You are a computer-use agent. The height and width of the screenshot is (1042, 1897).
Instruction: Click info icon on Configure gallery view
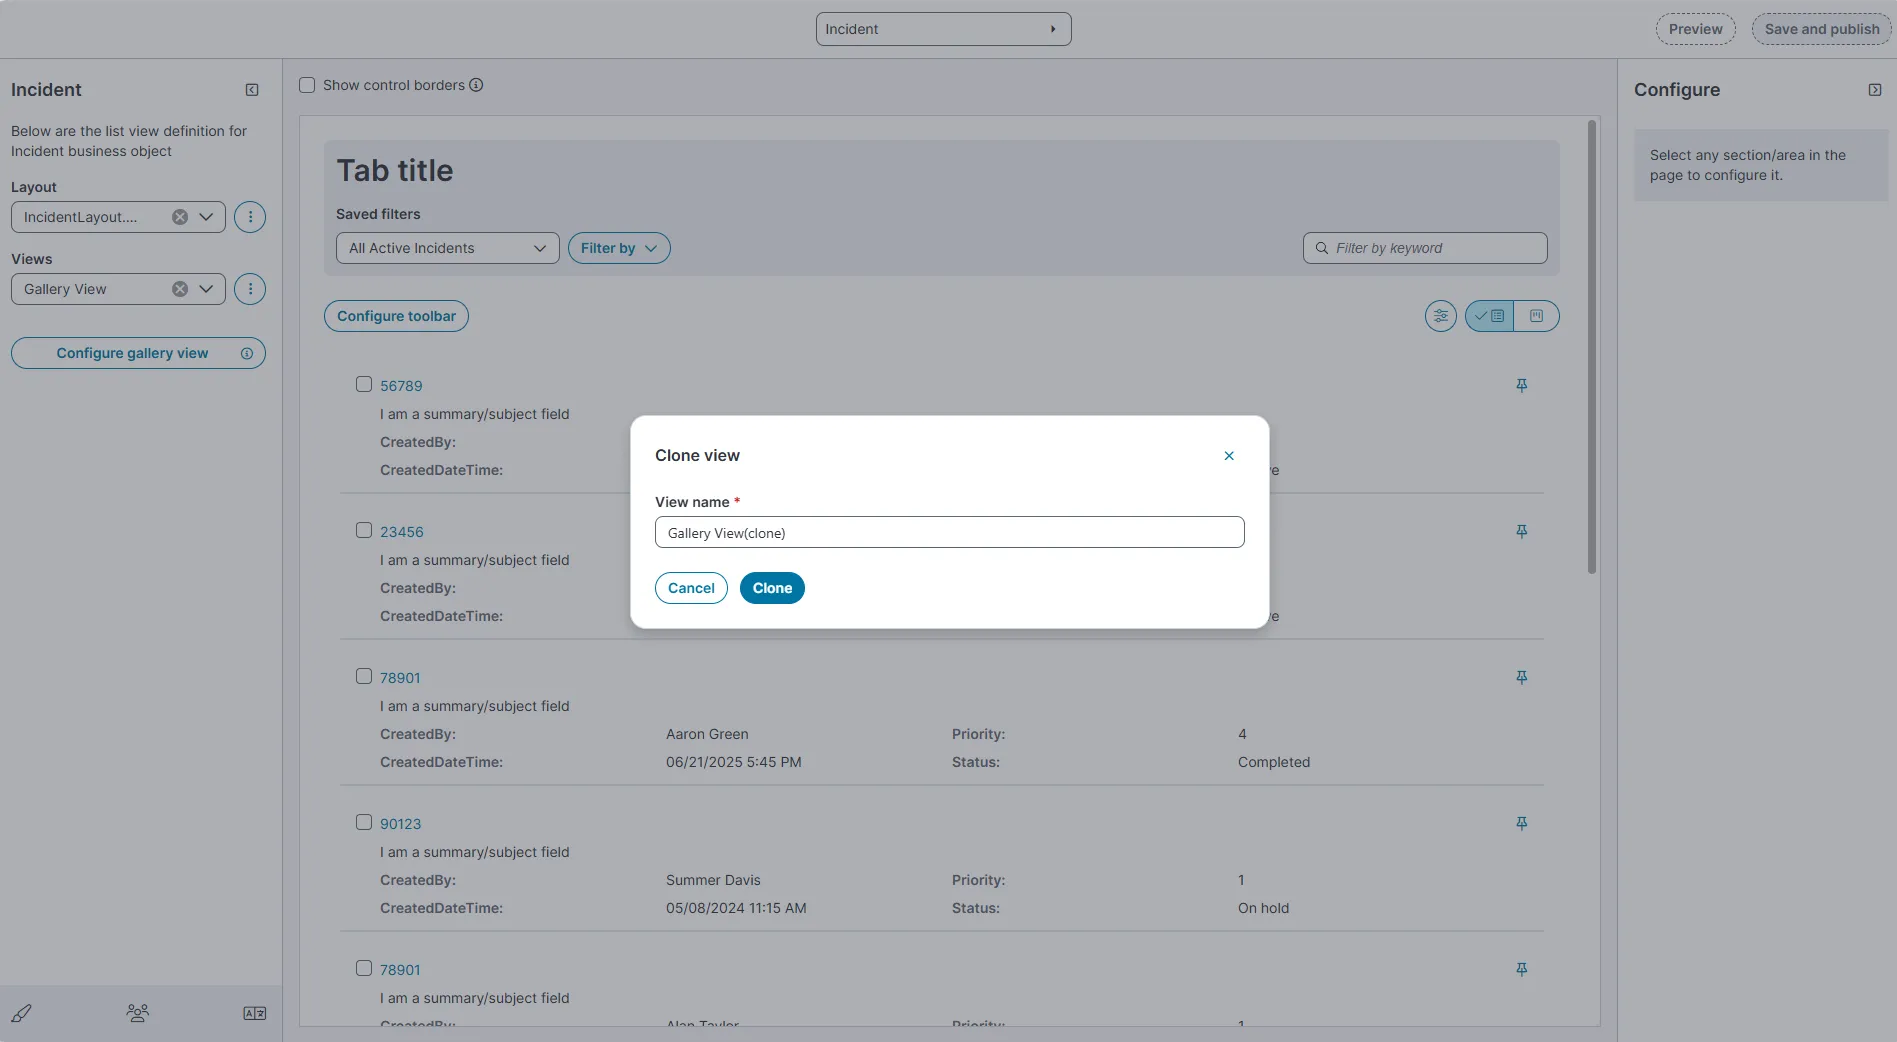(x=247, y=353)
